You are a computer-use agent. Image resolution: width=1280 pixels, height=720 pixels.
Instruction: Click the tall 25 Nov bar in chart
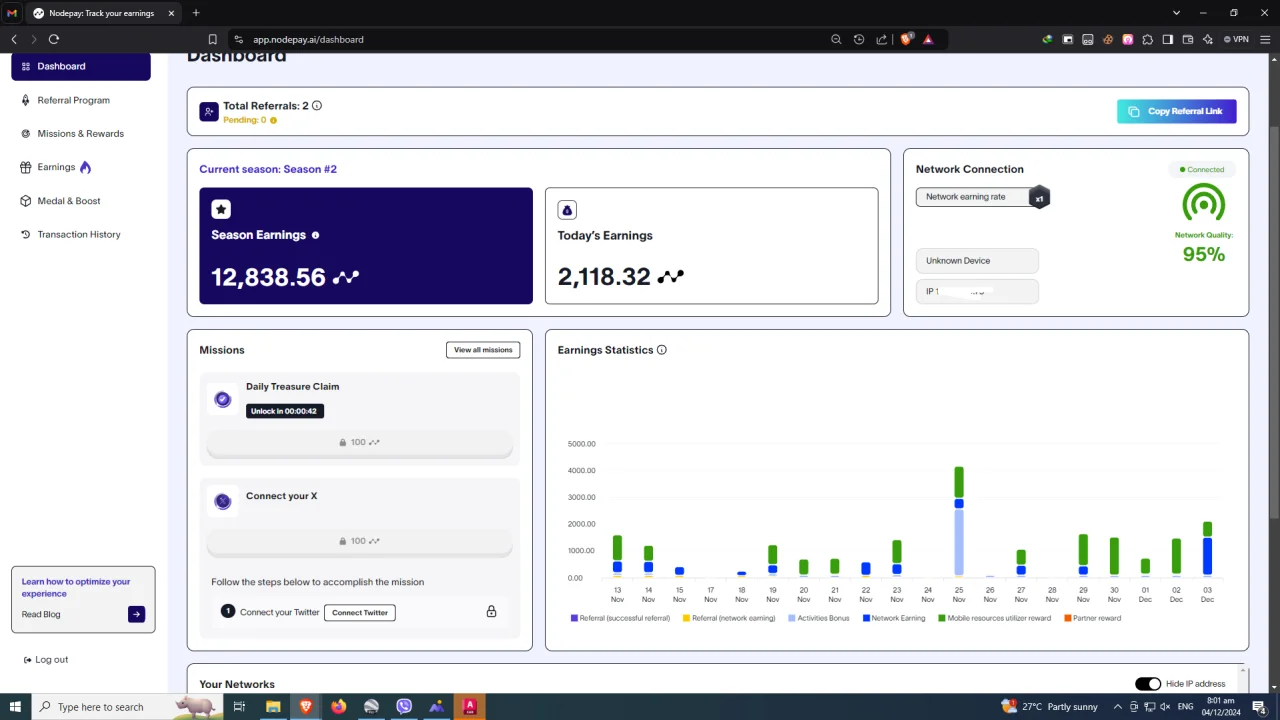959,521
